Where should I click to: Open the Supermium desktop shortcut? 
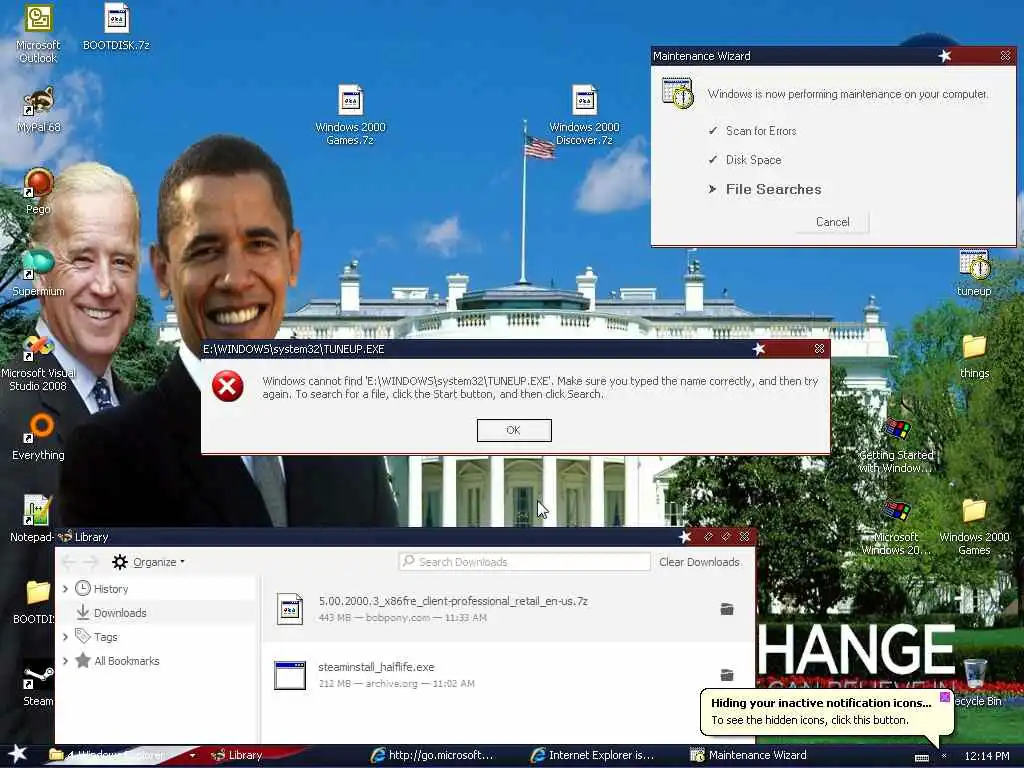pyautogui.click(x=39, y=273)
